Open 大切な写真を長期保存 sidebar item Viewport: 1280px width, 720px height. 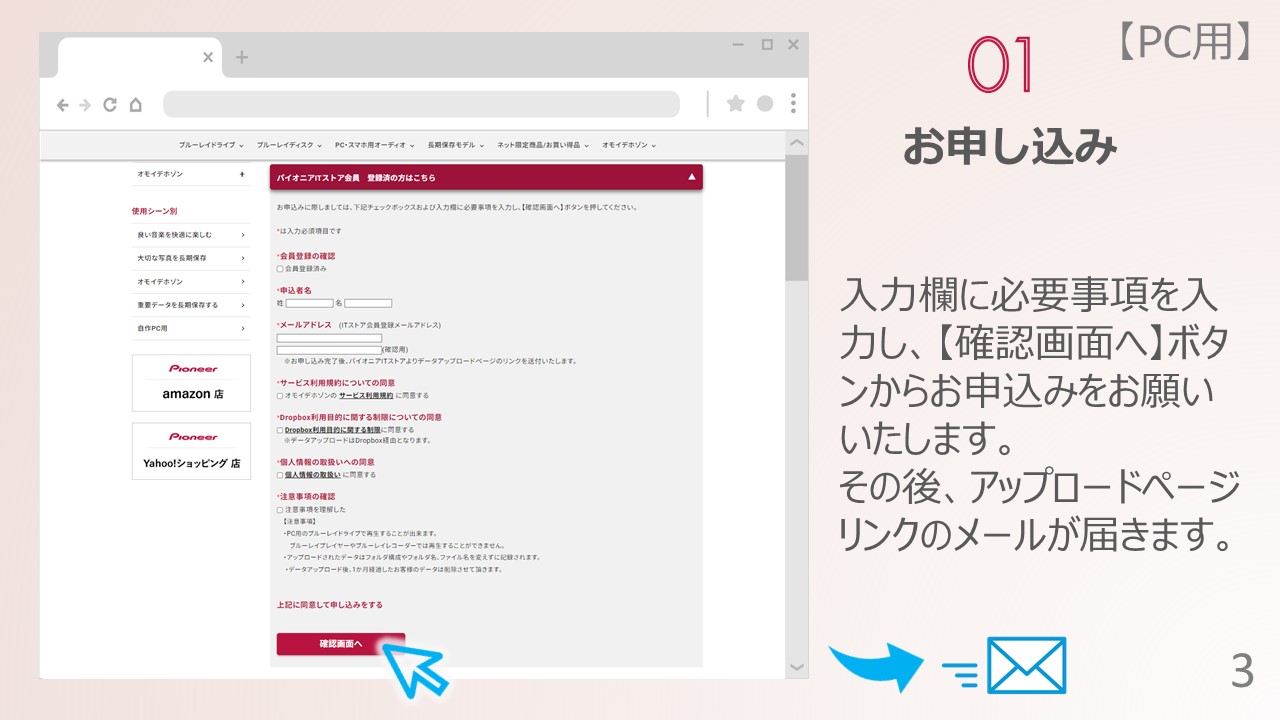[191, 258]
